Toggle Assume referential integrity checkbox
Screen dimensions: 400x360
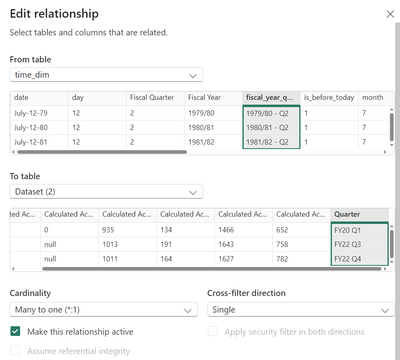pos(15,351)
